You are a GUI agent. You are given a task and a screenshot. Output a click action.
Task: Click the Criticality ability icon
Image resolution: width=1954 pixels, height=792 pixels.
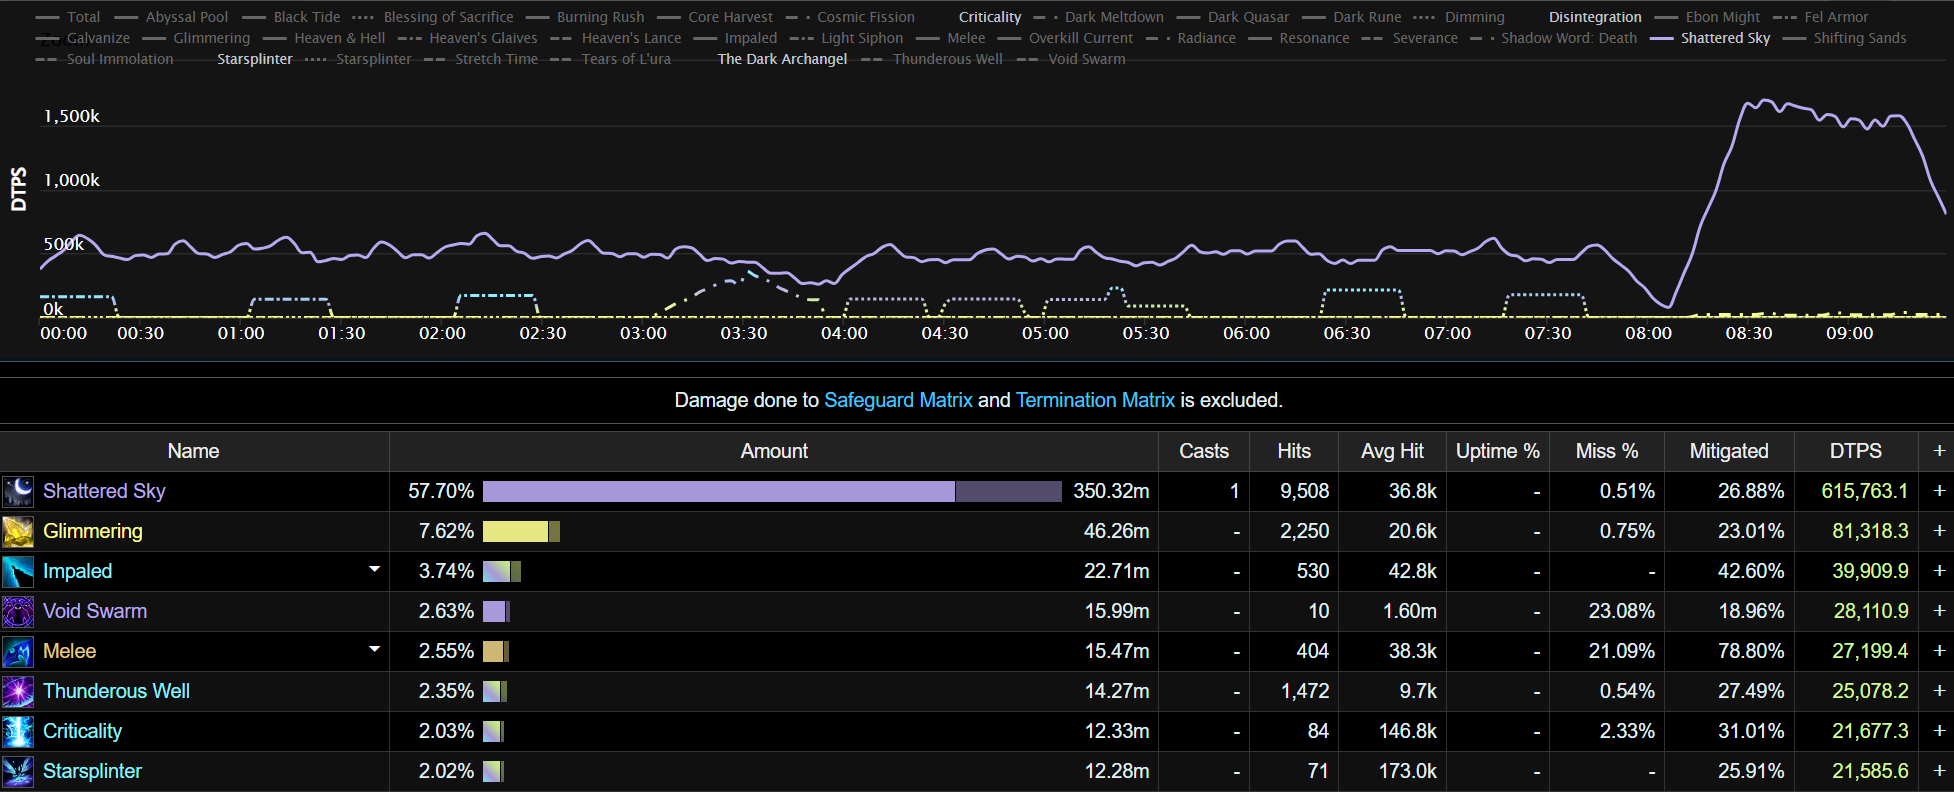[x=18, y=731]
